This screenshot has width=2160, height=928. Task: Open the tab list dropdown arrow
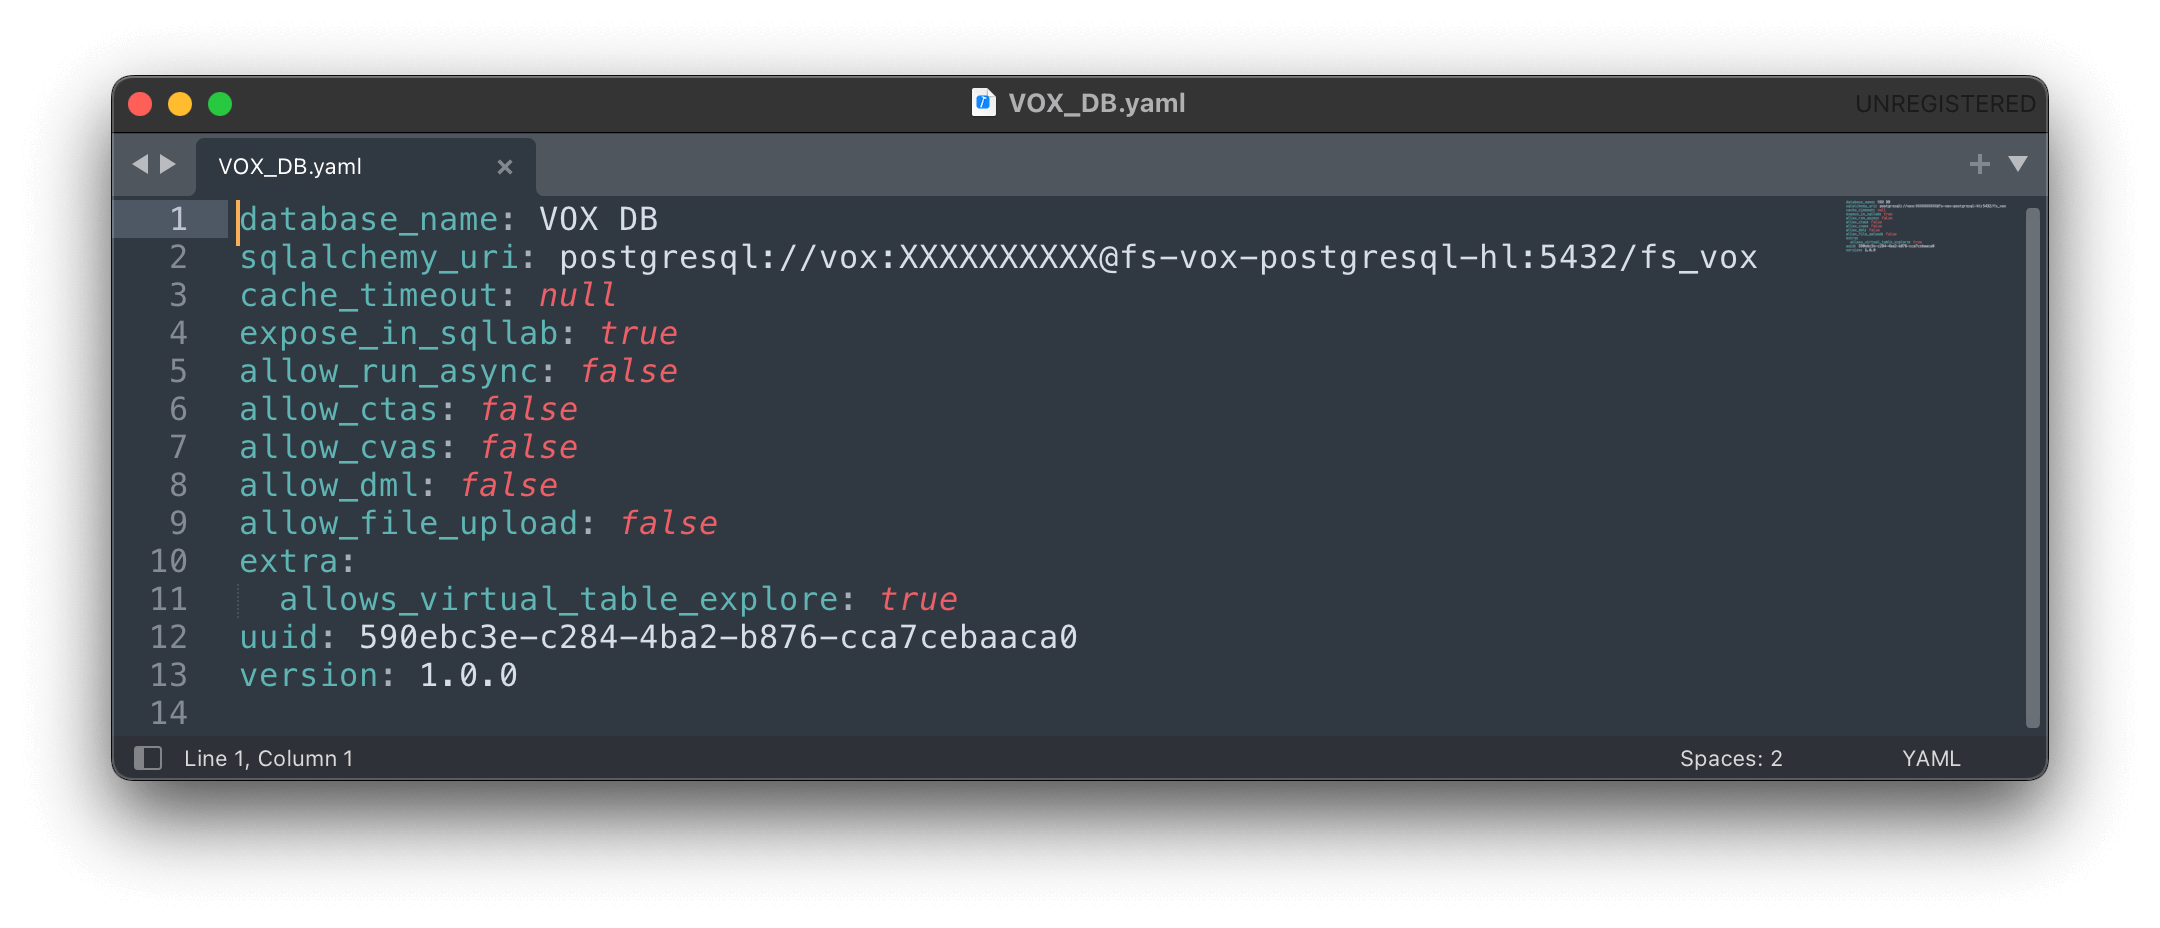(x=2018, y=164)
